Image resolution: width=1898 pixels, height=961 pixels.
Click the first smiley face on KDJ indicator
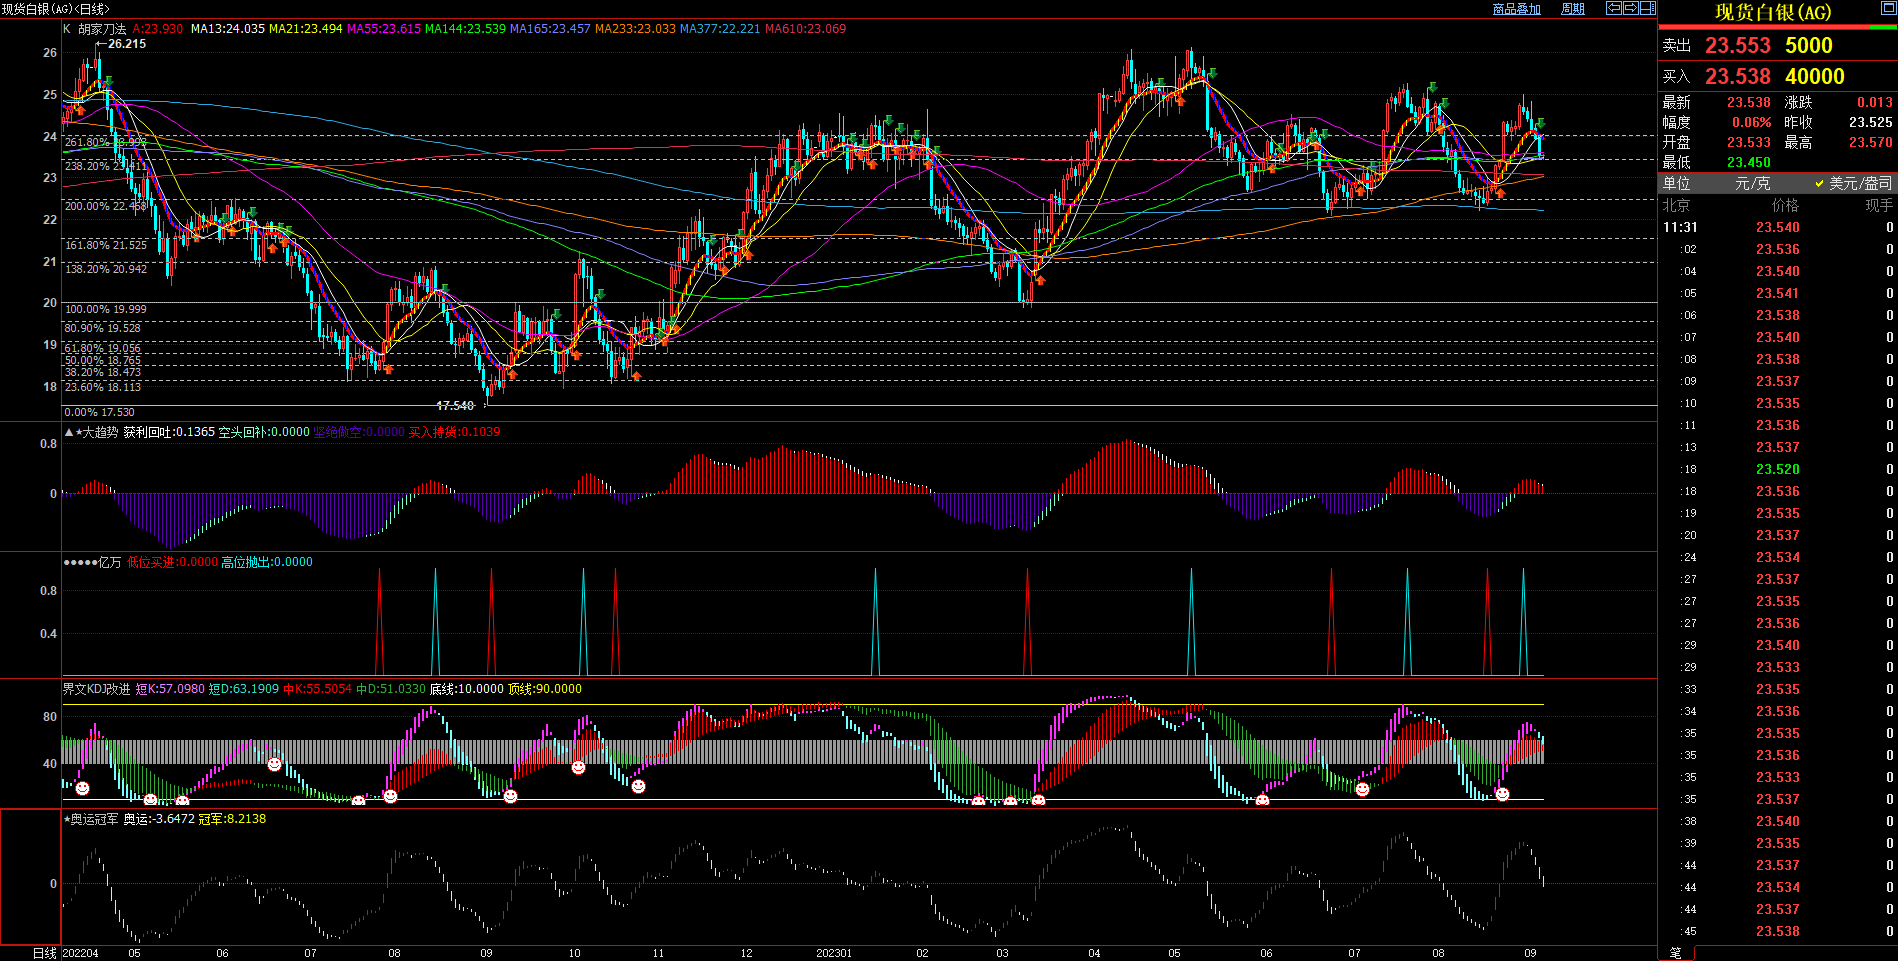click(x=82, y=789)
